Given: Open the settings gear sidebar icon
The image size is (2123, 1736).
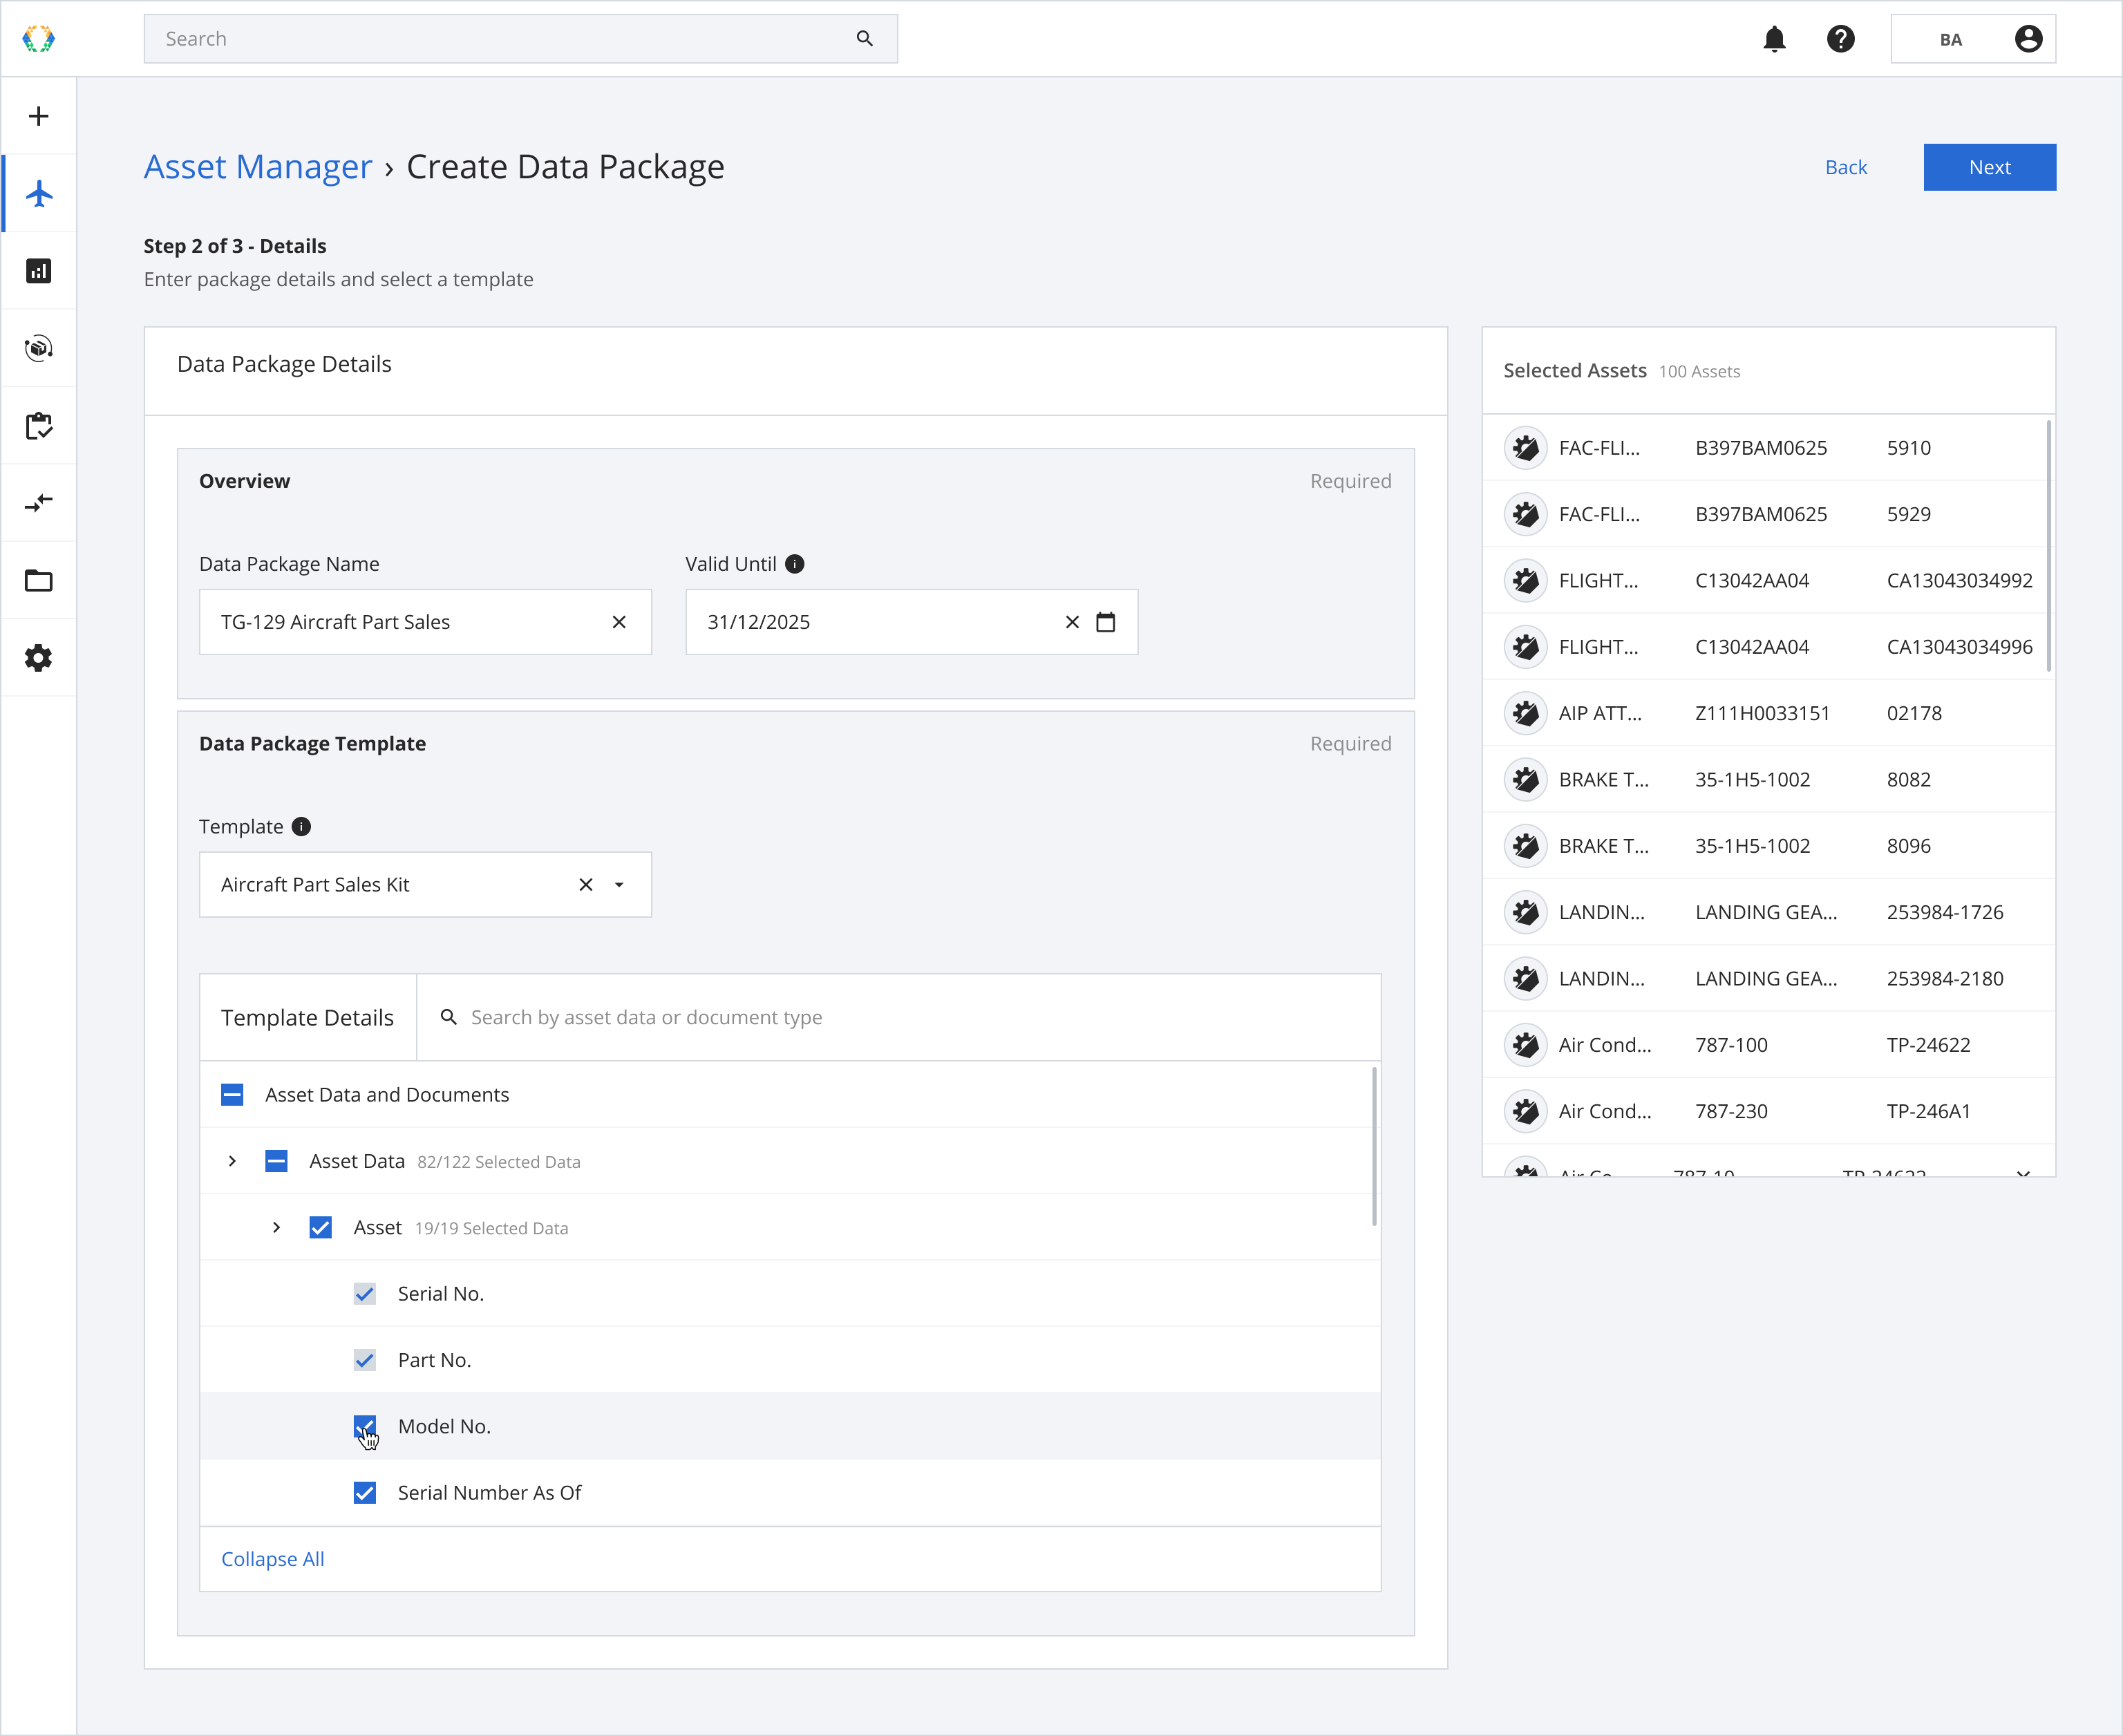Looking at the screenshot, I should tap(39, 658).
